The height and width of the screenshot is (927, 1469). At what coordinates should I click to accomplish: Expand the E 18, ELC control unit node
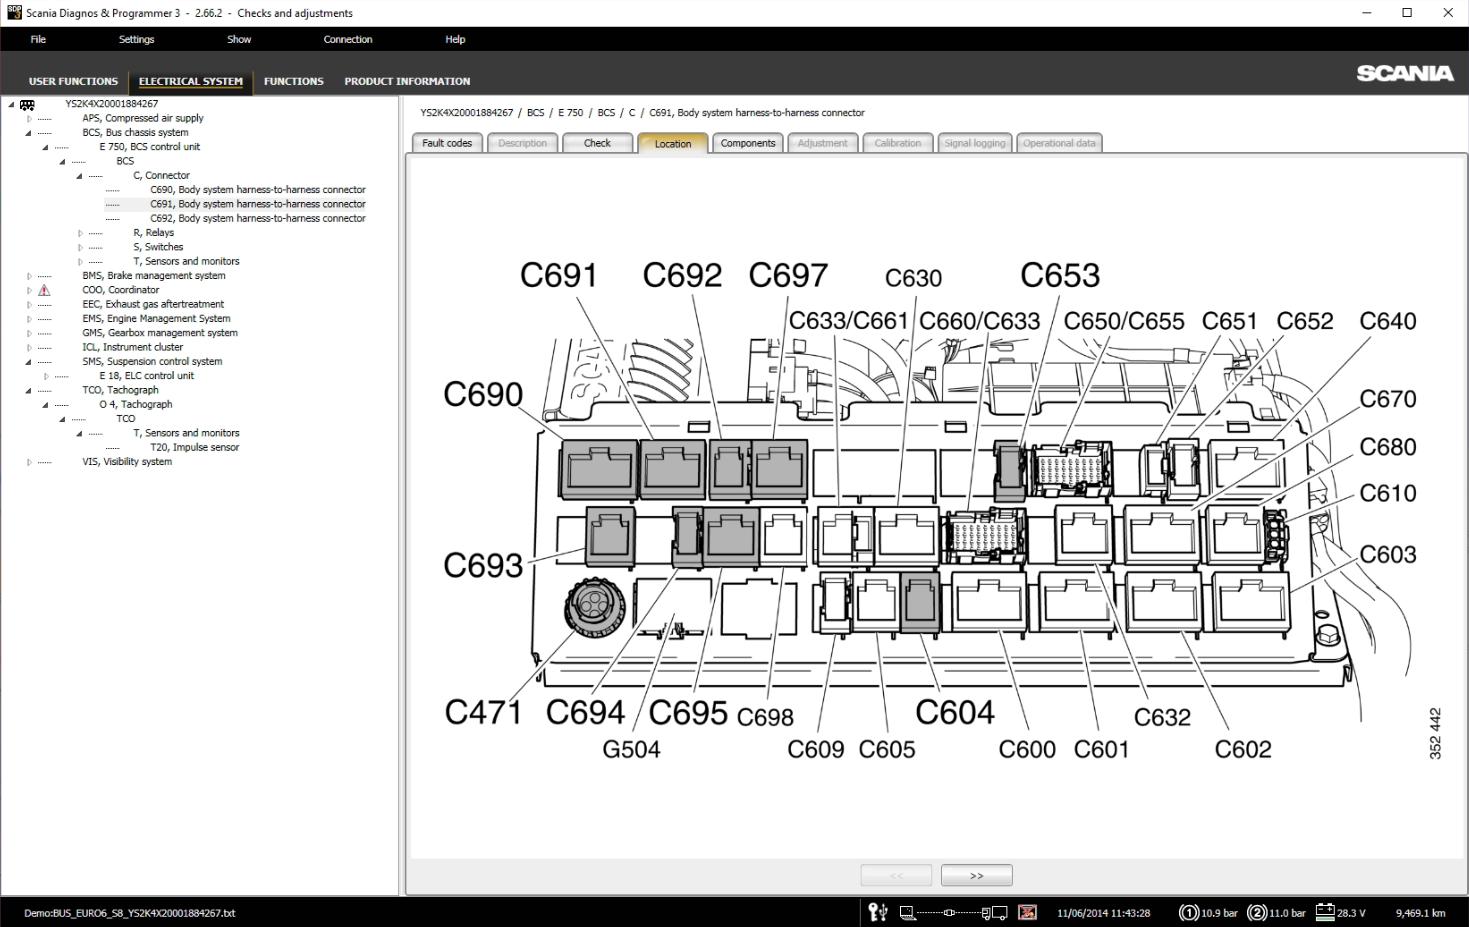tap(46, 376)
